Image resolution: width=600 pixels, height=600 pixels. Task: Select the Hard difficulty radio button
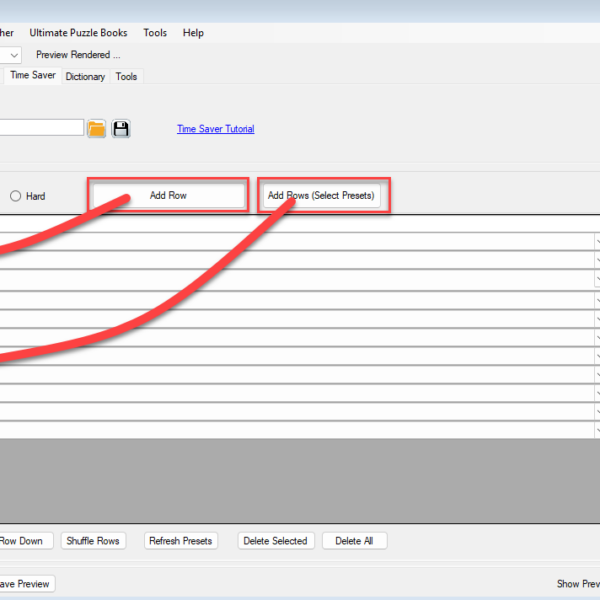click(16, 196)
